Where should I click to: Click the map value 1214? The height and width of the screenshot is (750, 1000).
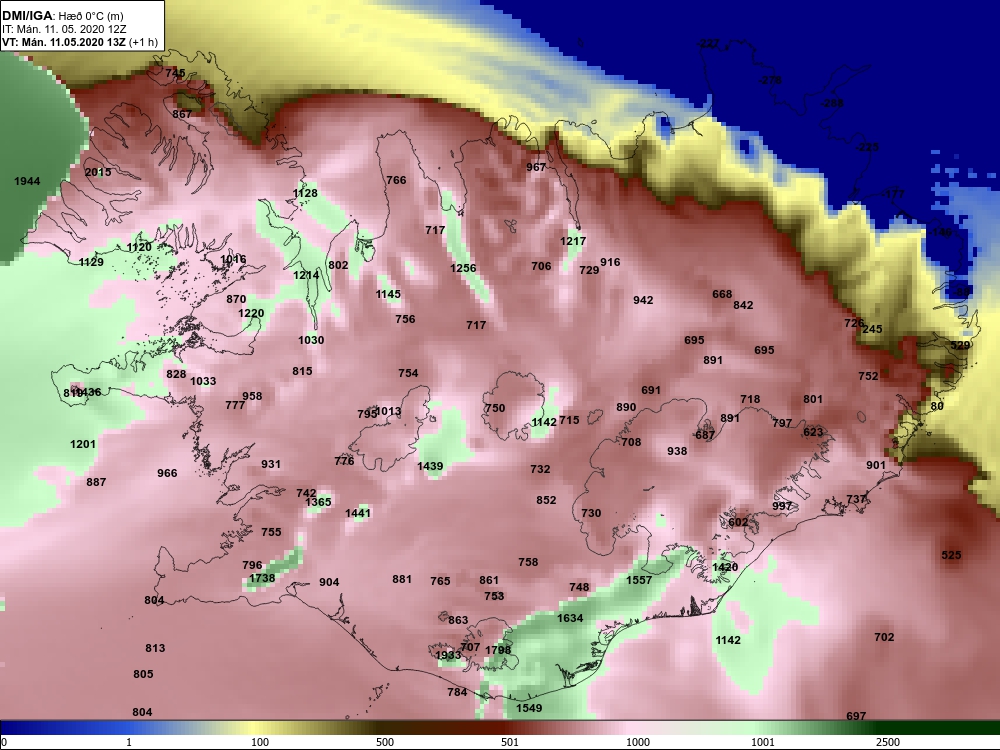(306, 276)
